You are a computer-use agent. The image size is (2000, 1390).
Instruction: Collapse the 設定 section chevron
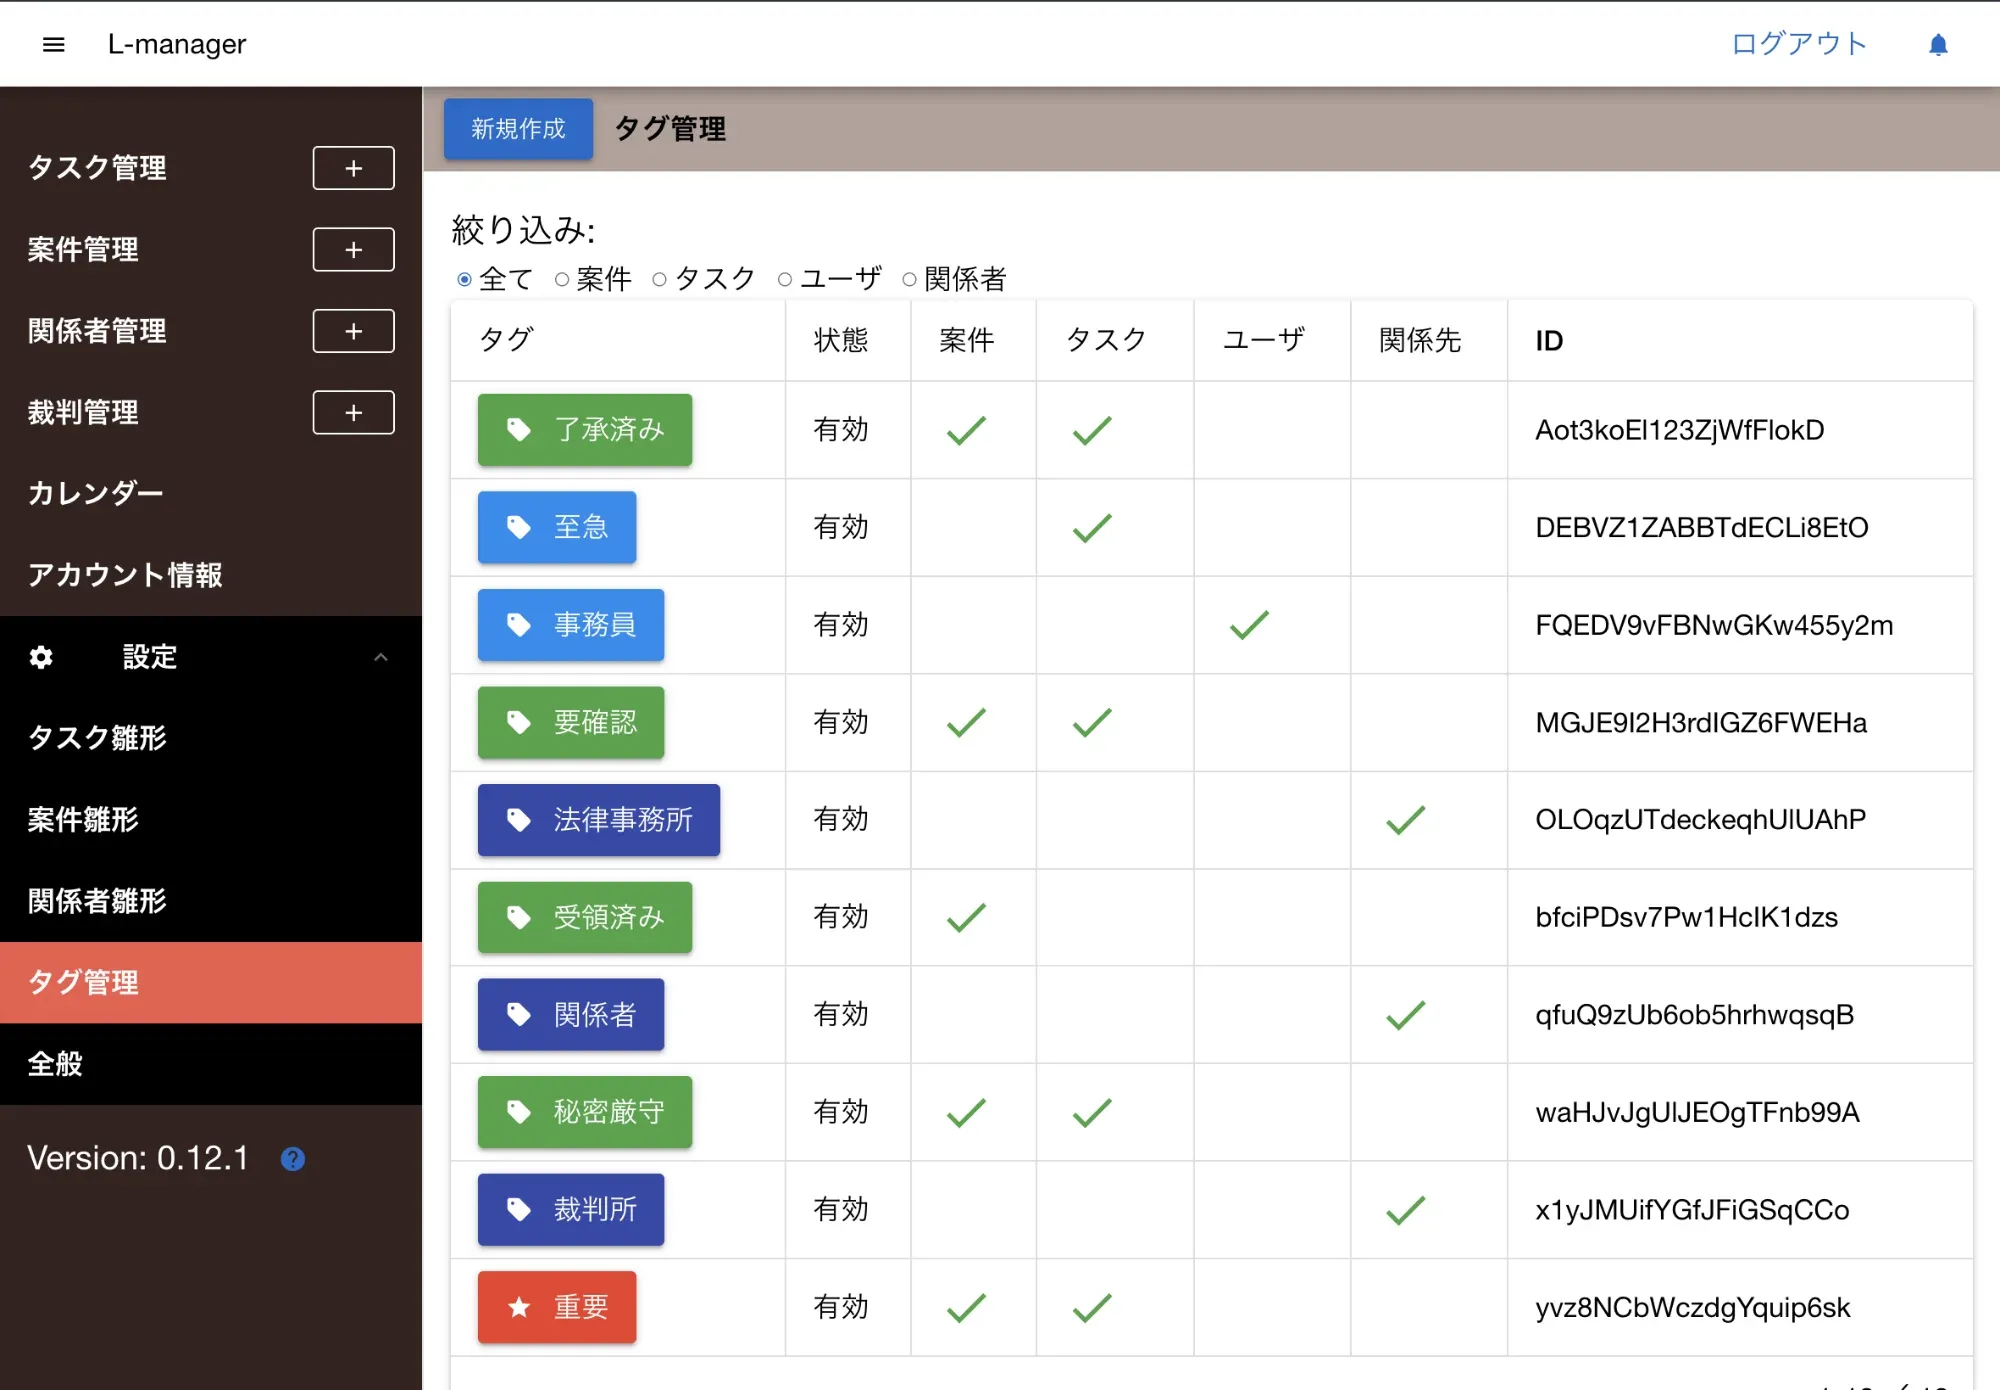pyautogui.click(x=381, y=657)
